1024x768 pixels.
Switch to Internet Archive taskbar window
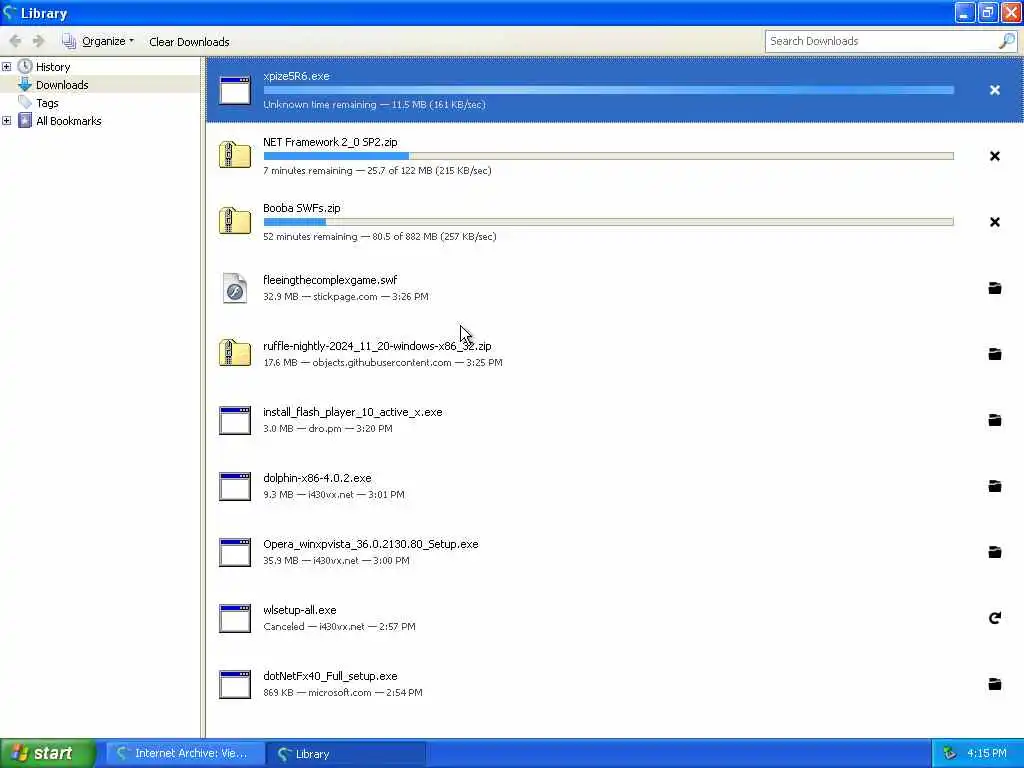point(185,754)
